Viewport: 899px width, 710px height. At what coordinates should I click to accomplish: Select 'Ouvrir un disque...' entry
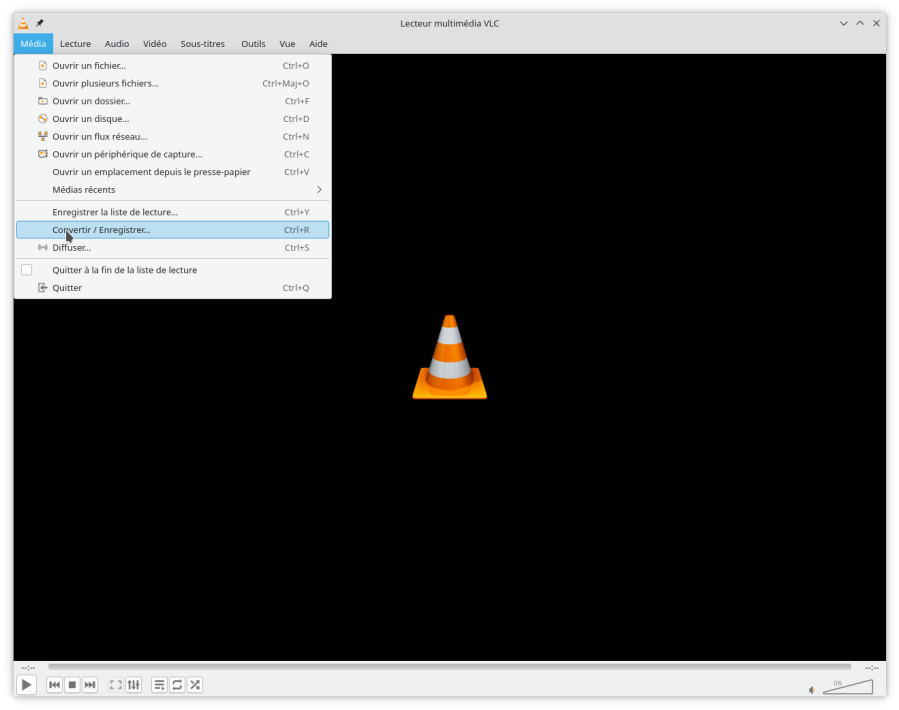click(x=90, y=119)
